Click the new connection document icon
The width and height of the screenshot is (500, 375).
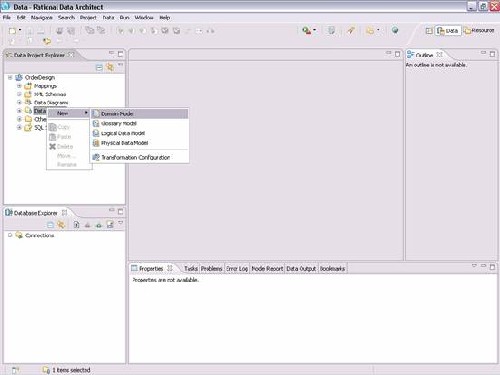(76, 225)
